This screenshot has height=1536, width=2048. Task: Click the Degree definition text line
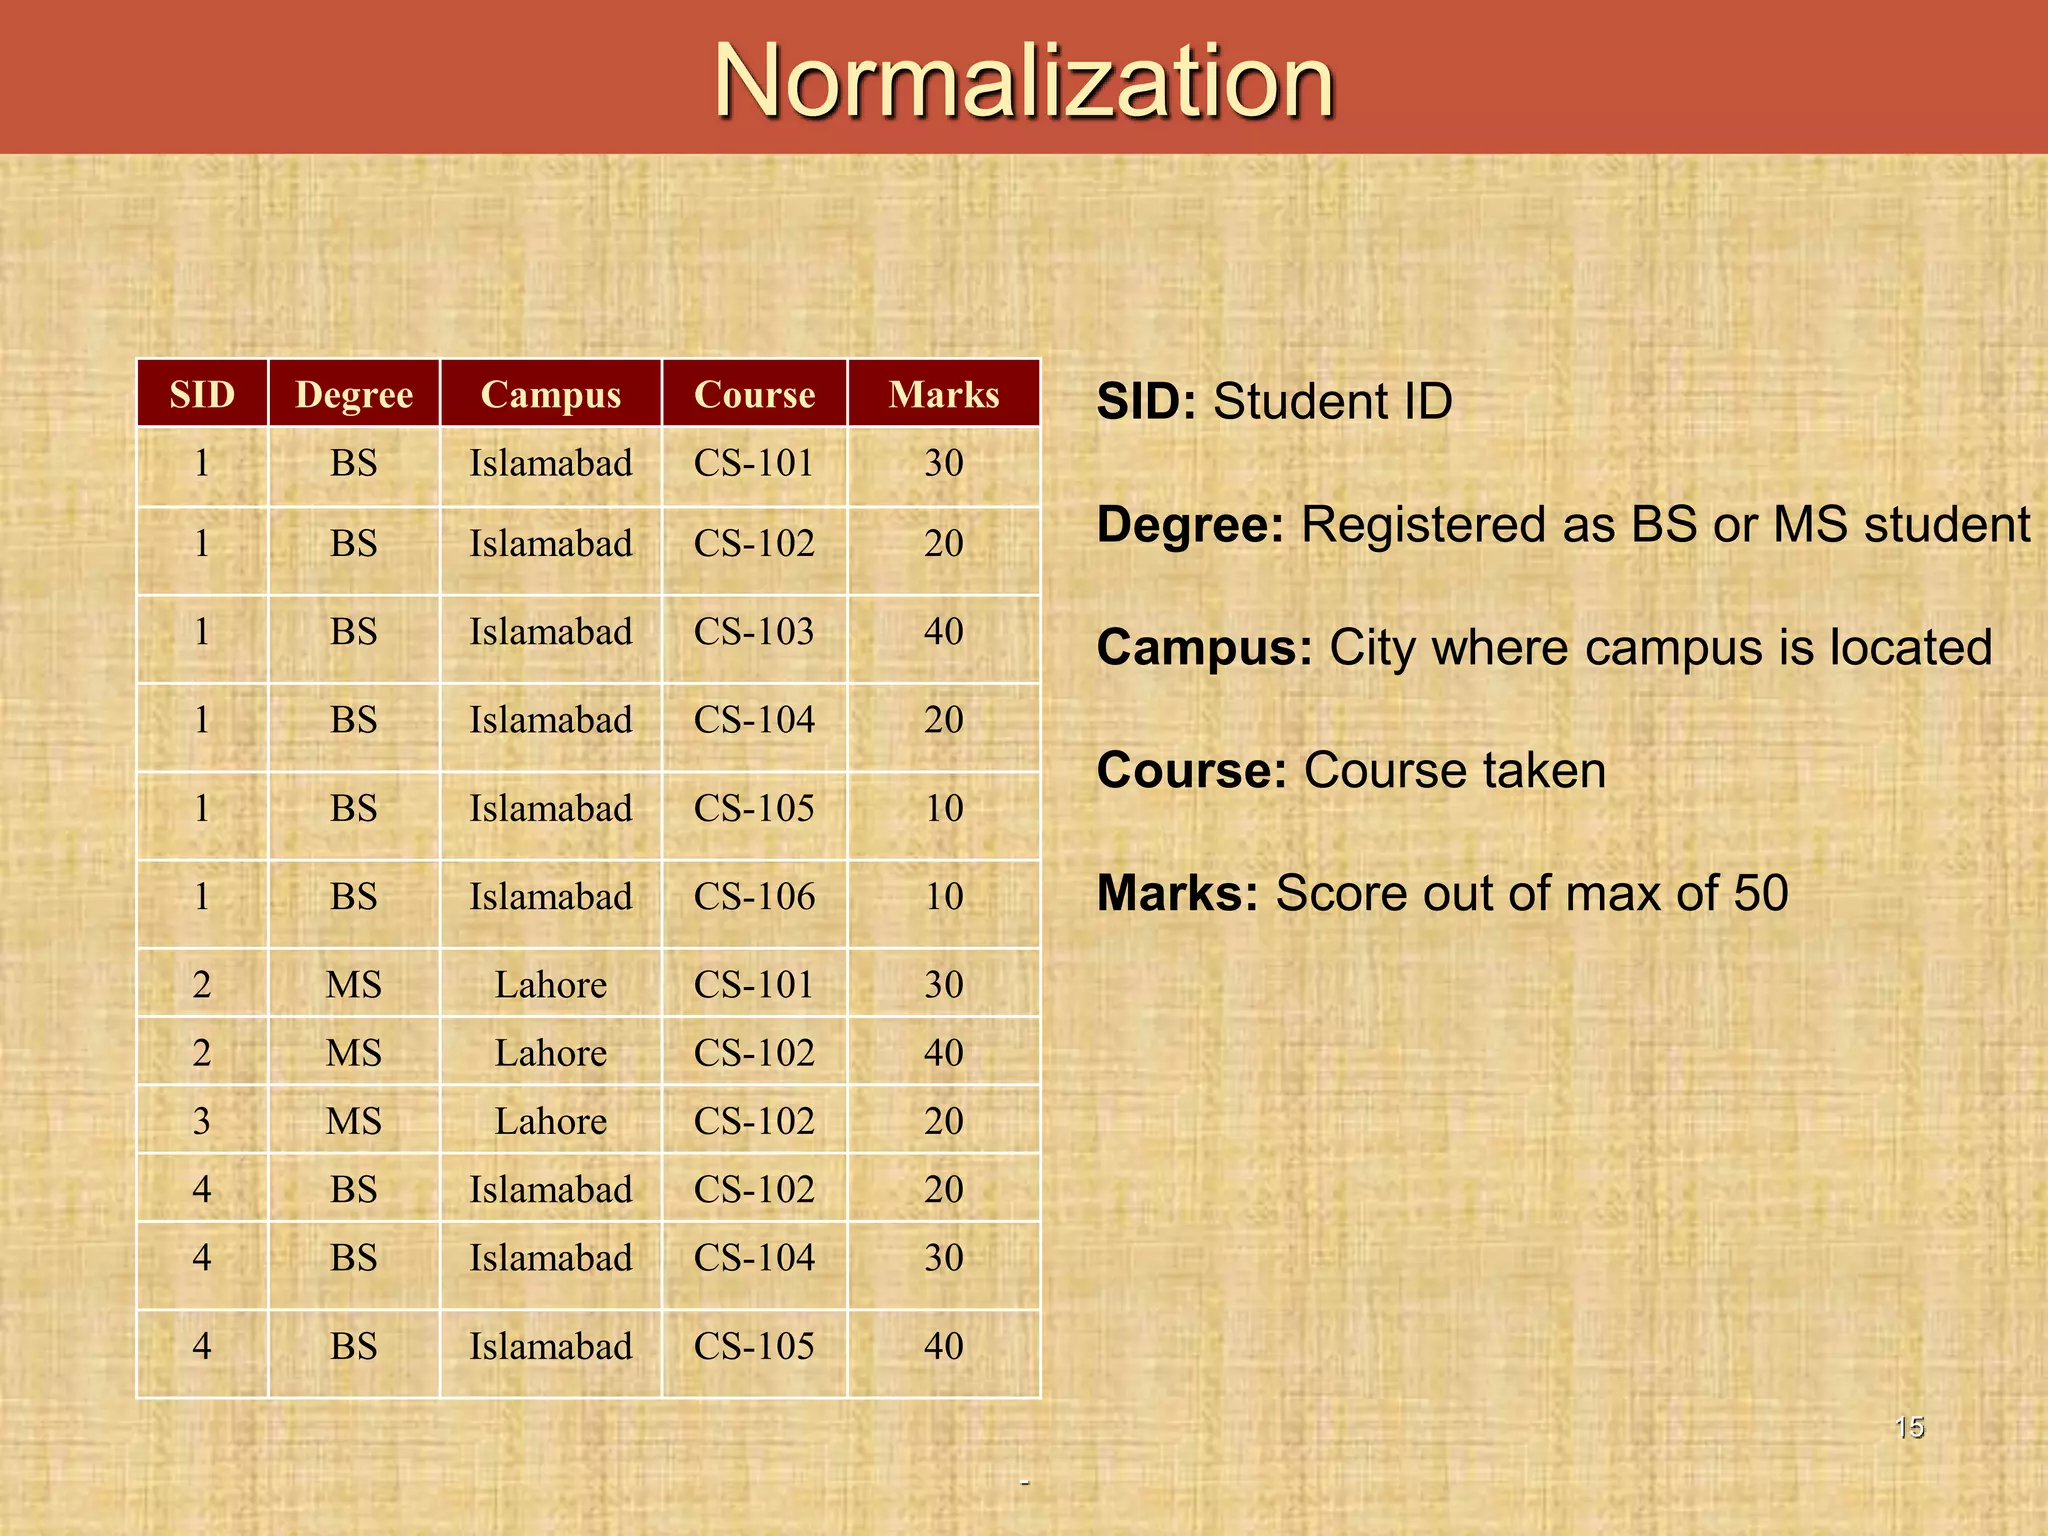(x=1563, y=525)
